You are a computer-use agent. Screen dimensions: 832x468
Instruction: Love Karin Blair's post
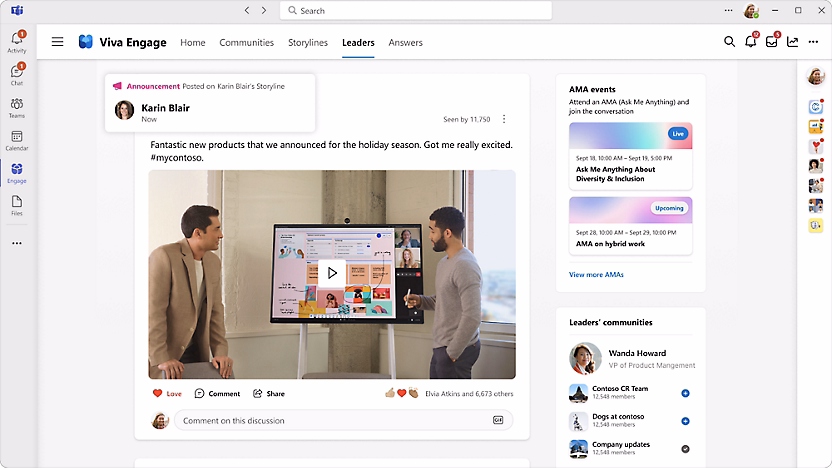point(167,394)
